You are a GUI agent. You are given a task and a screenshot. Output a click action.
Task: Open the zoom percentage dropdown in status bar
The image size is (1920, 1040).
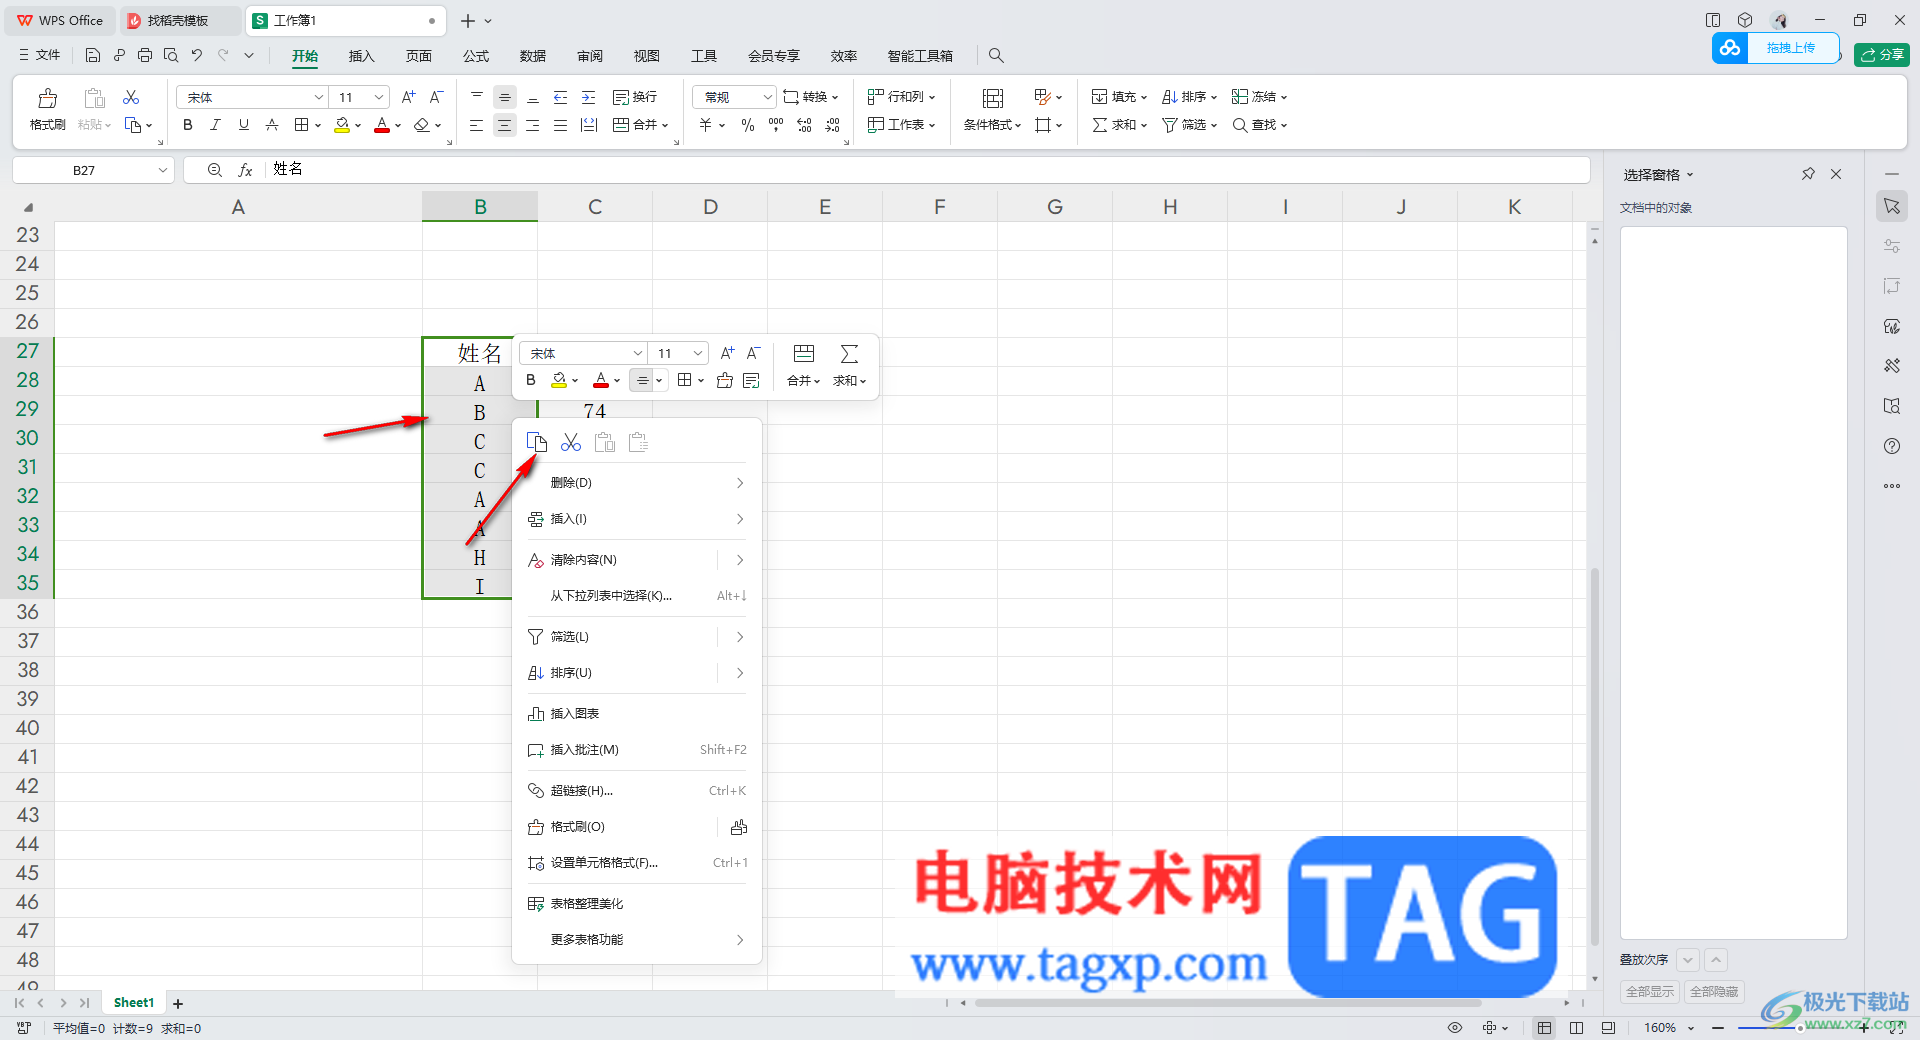[x=1691, y=1028]
